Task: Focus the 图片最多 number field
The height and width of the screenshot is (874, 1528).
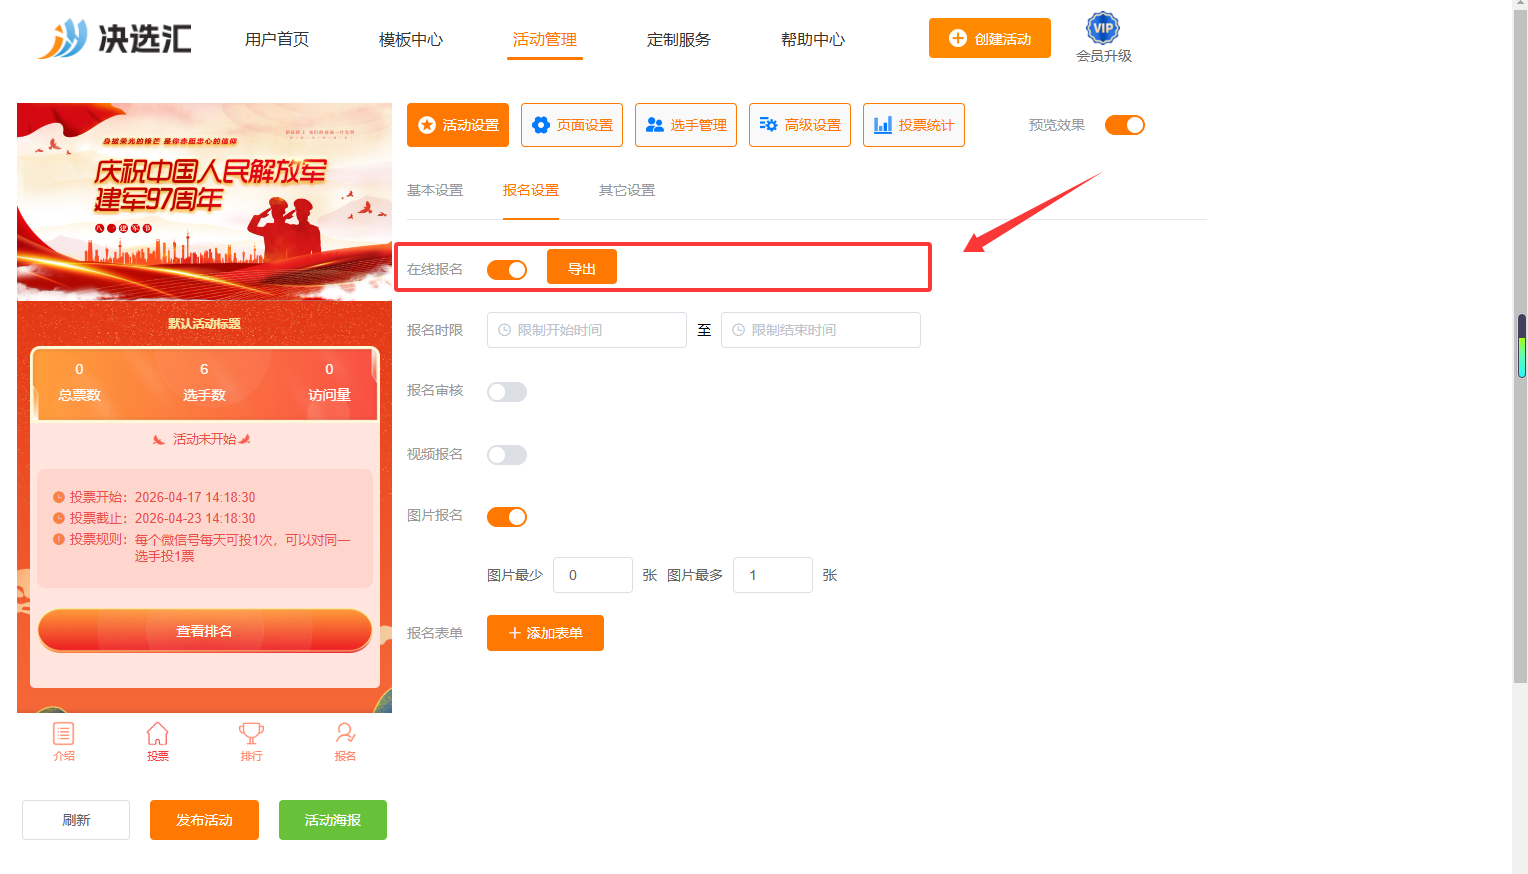Action: pyautogui.click(x=773, y=575)
